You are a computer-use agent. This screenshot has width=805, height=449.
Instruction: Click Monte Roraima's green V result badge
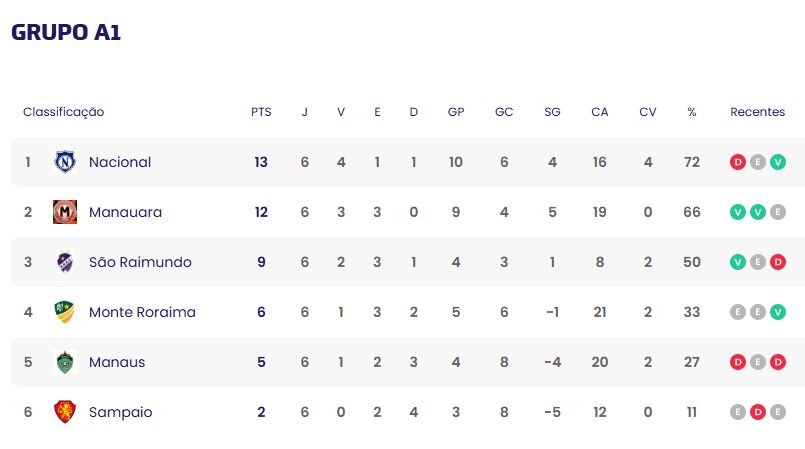(x=778, y=312)
